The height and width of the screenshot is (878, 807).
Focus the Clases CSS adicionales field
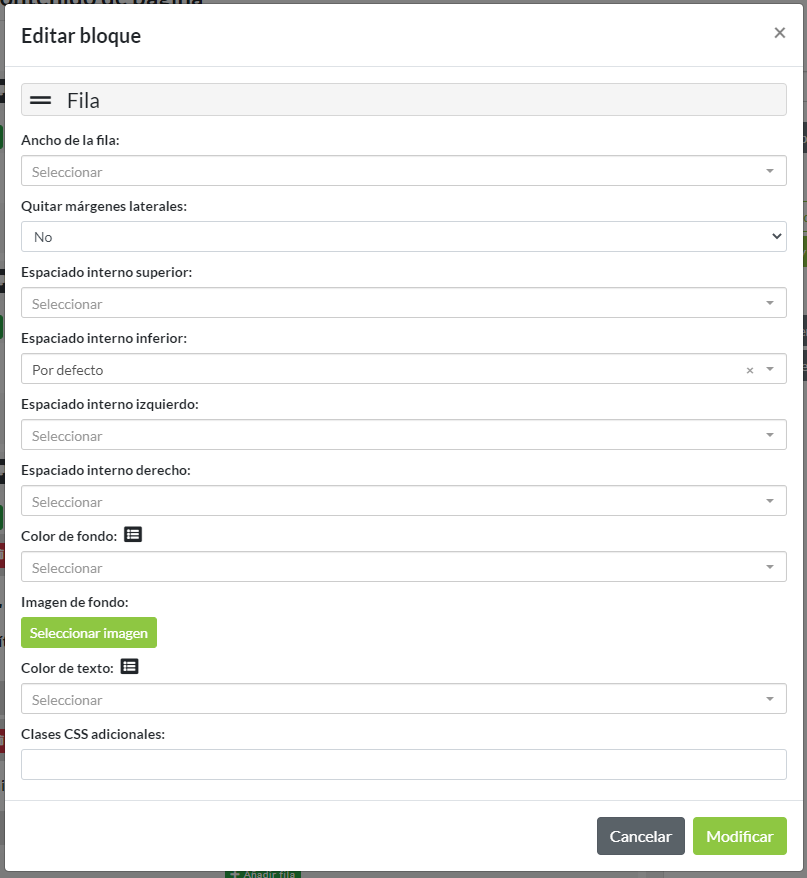[403, 765]
